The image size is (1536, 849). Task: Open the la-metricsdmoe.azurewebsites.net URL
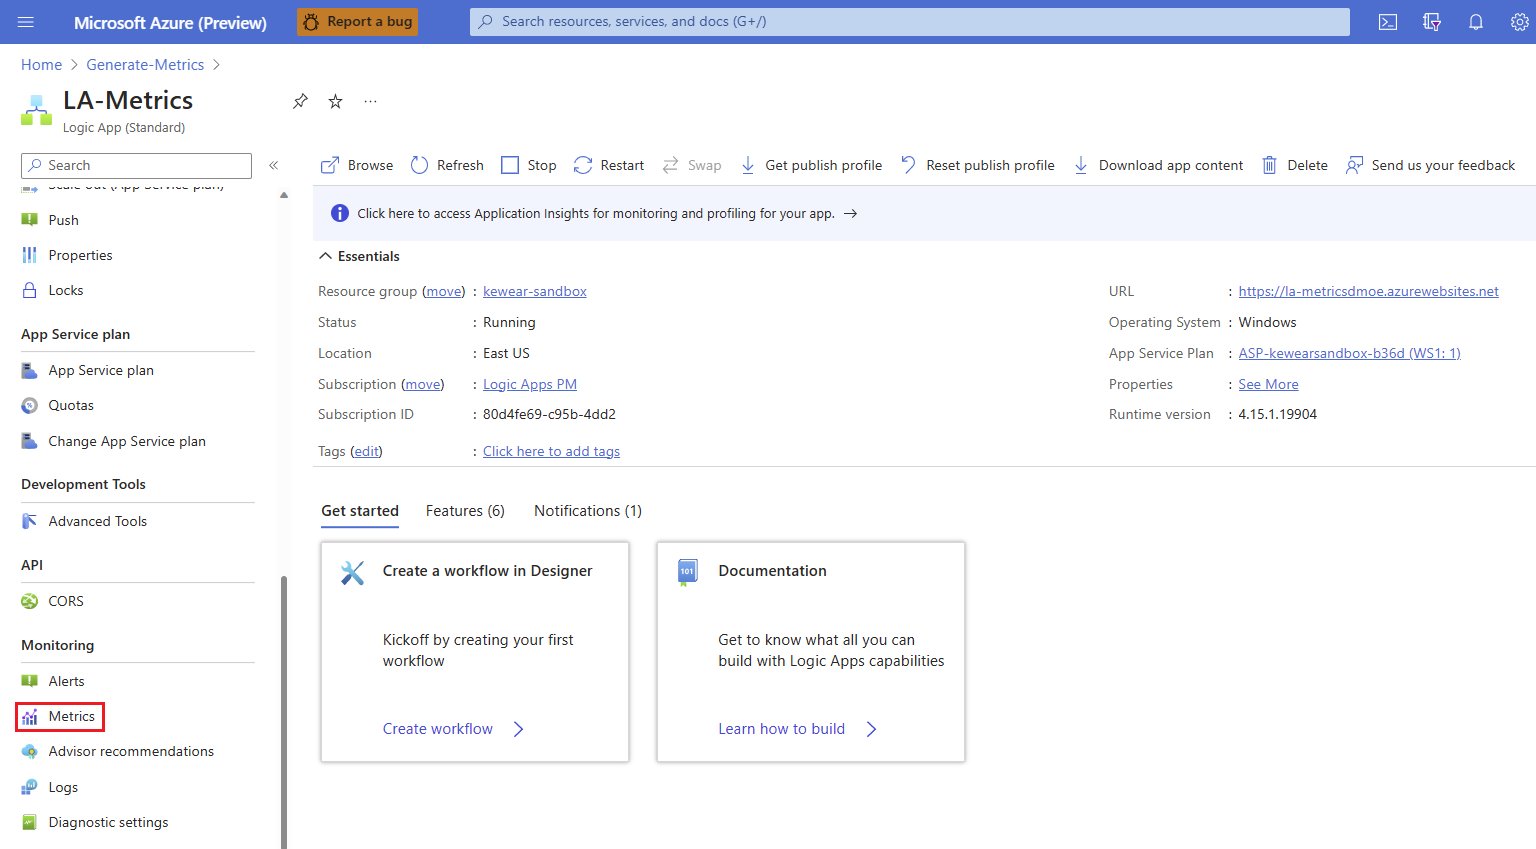click(x=1368, y=291)
